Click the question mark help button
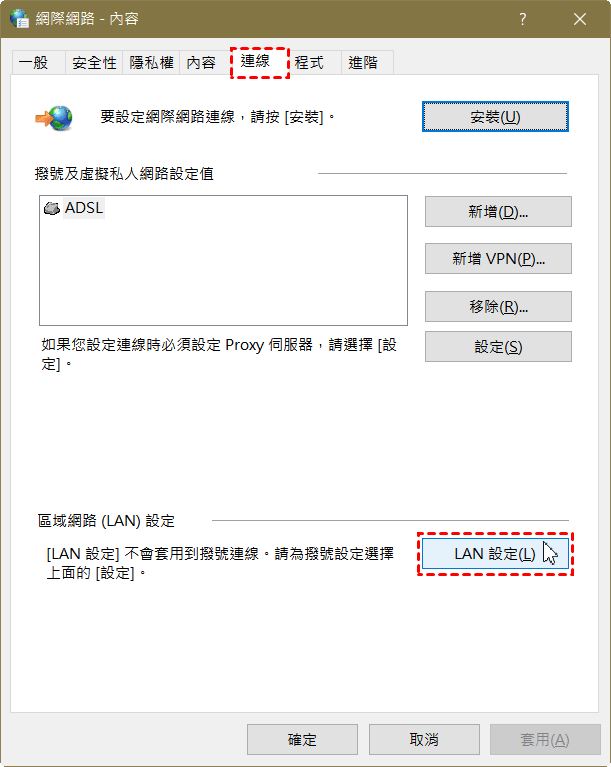611x767 pixels. (522, 19)
